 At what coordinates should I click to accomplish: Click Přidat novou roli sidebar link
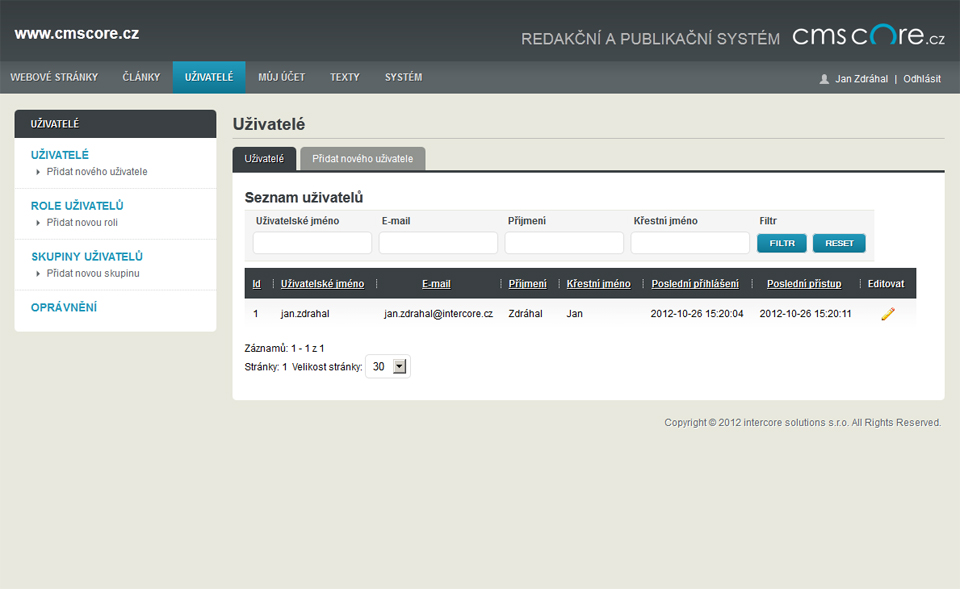(82, 222)
